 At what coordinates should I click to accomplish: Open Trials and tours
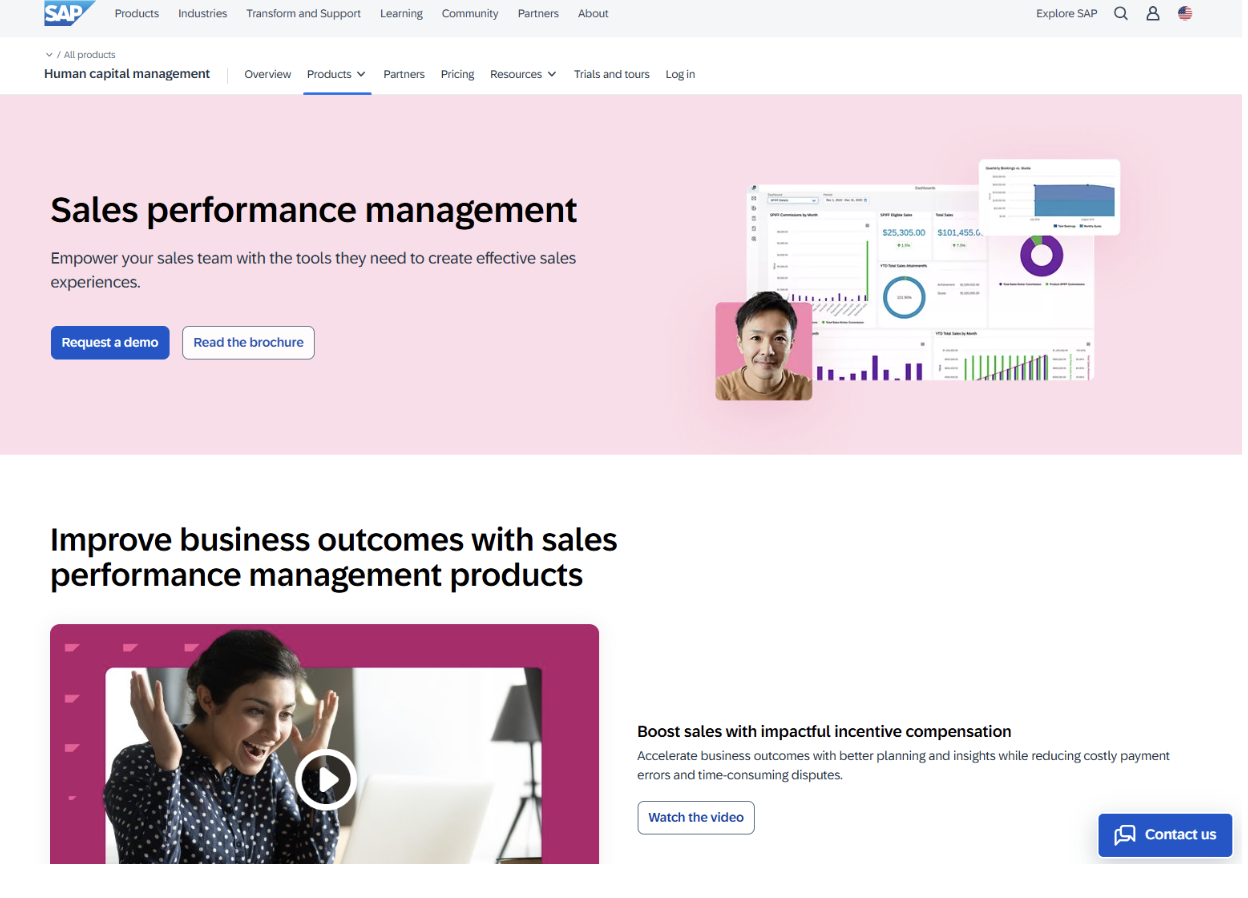(x=611, y=74)
